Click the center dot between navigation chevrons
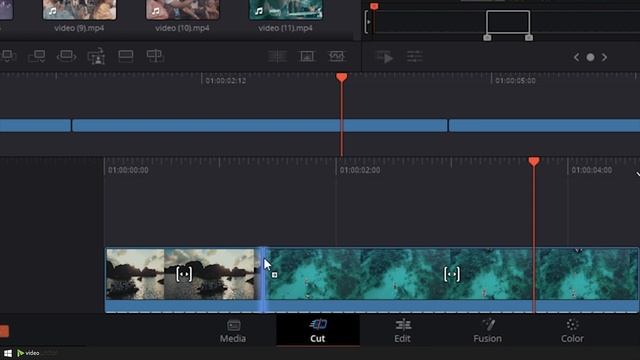 (x=590, y=57)
